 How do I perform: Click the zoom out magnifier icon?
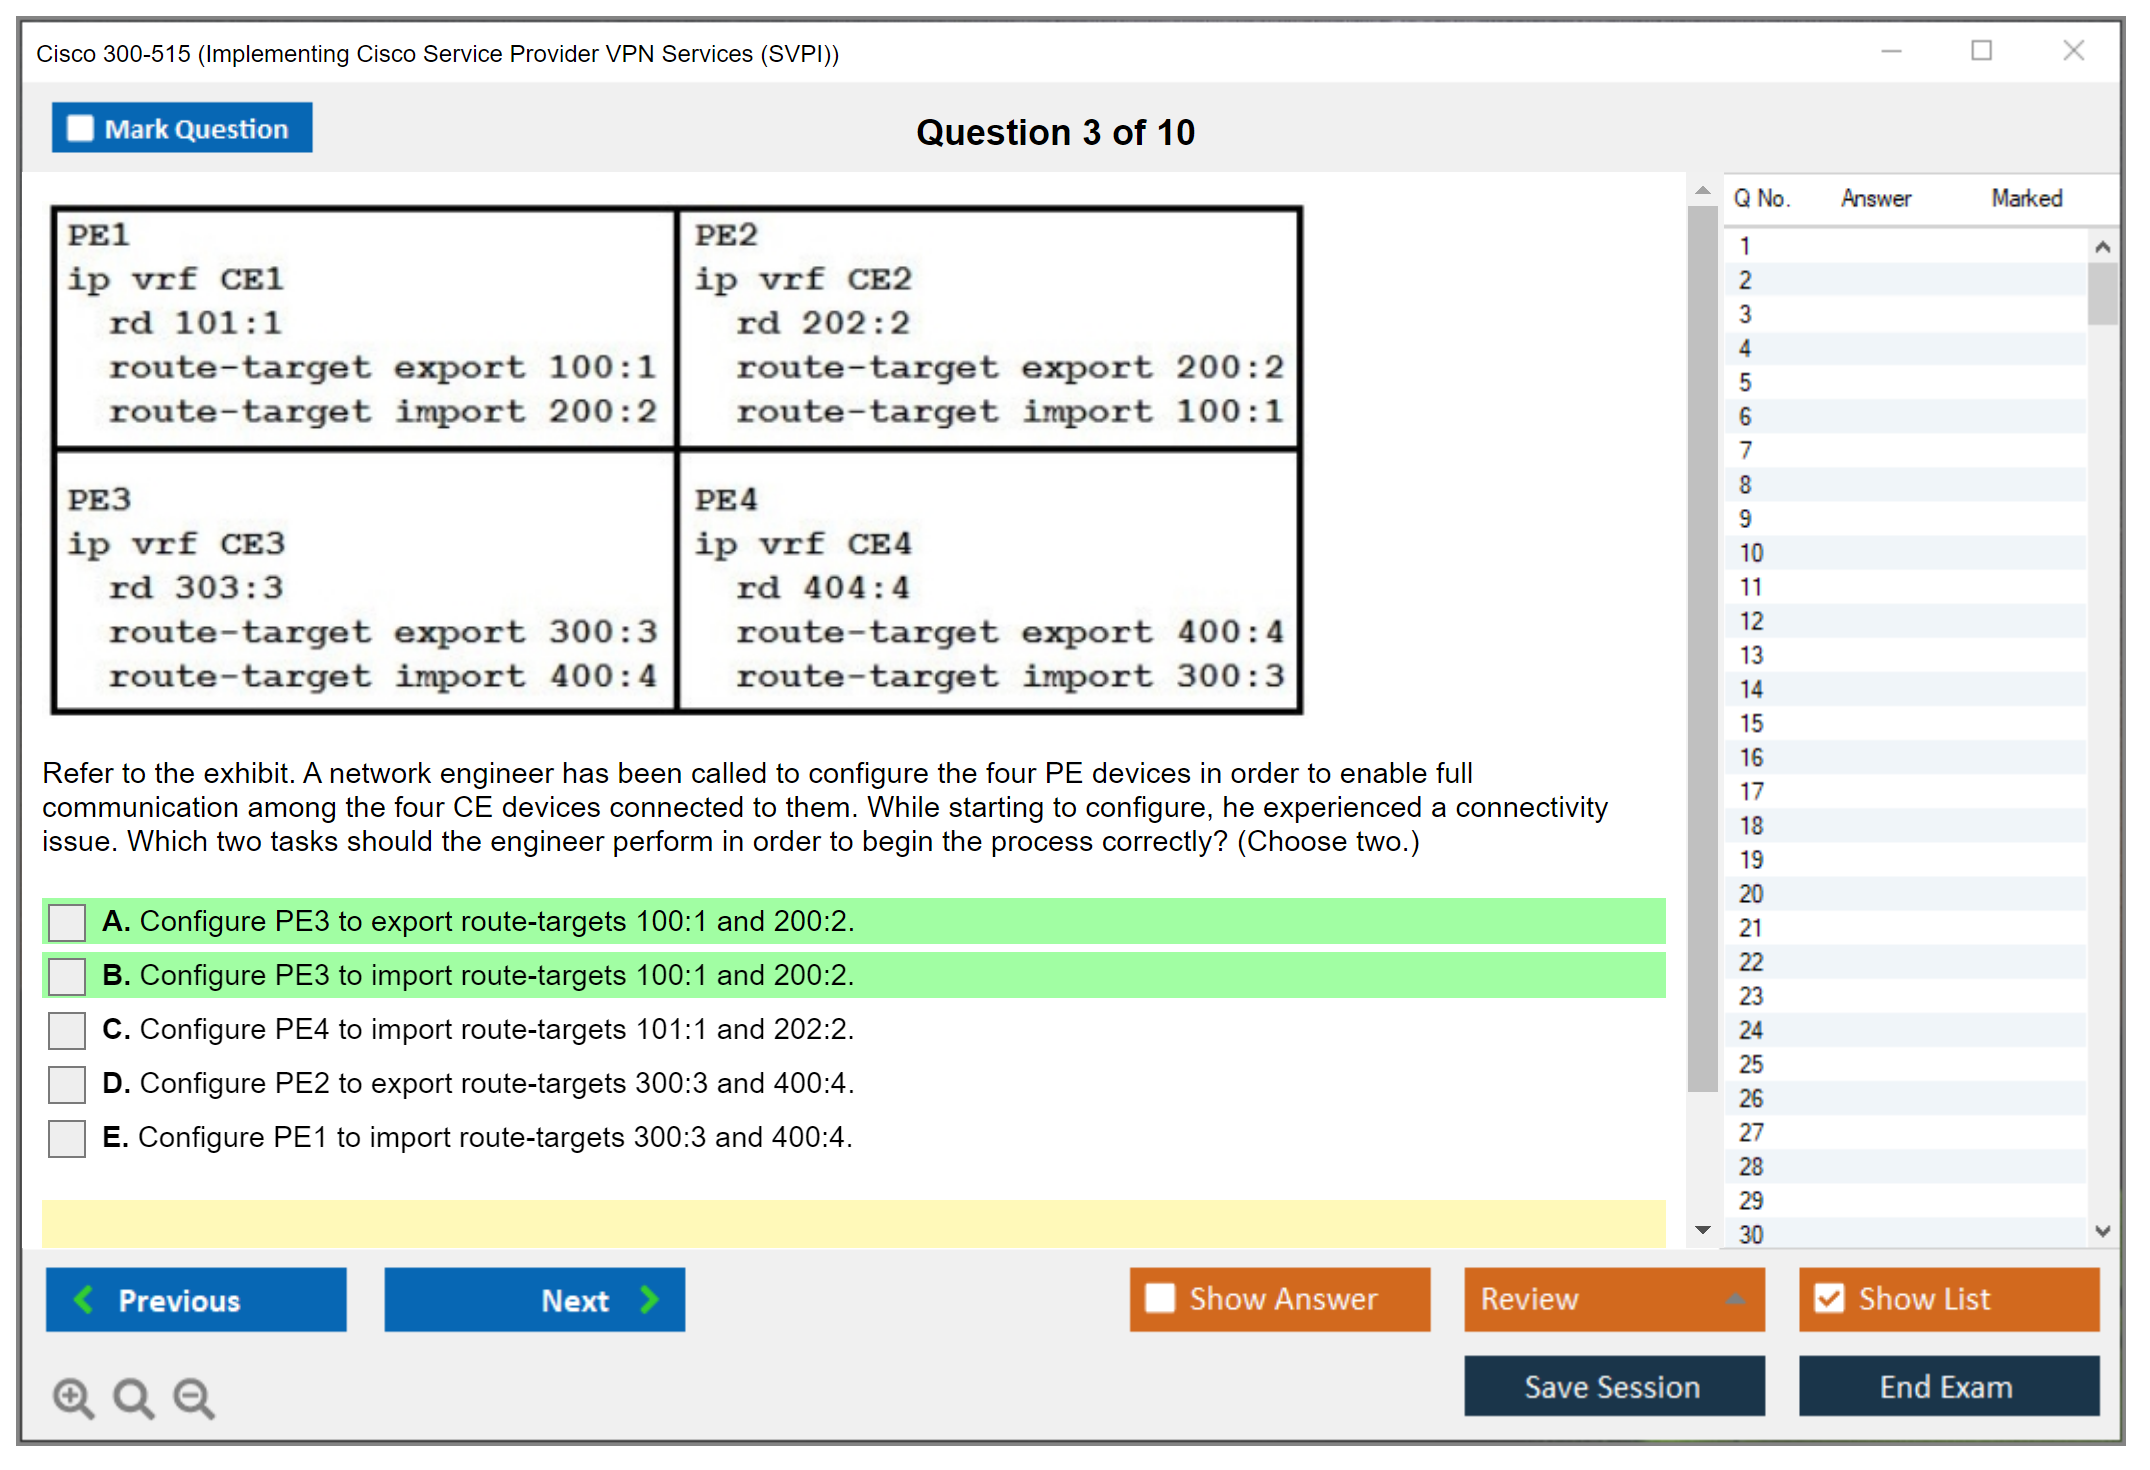click(x=193, y=1397)
